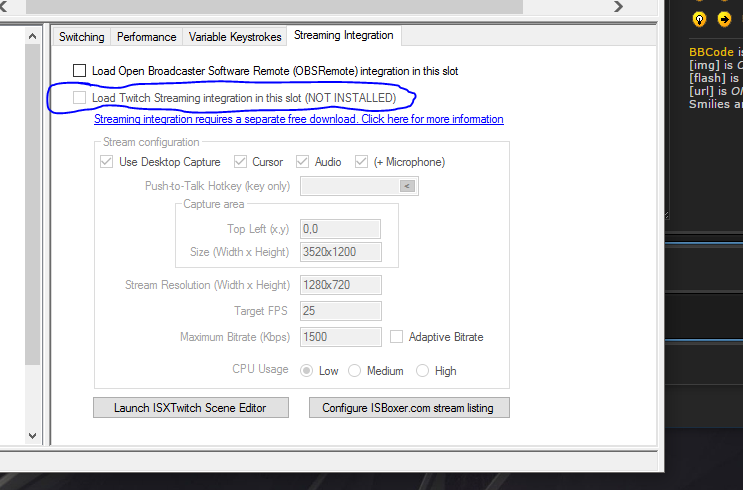This screenshot has height=490, width=743.
Task: Configure ISBoxer.com stream listing
Action: (409, 408)
